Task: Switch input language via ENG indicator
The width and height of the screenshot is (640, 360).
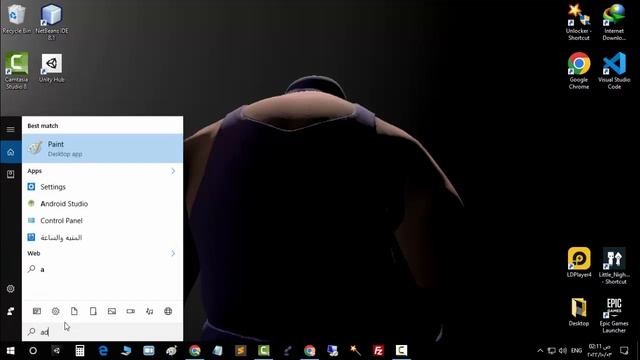Action: (576, 351)
